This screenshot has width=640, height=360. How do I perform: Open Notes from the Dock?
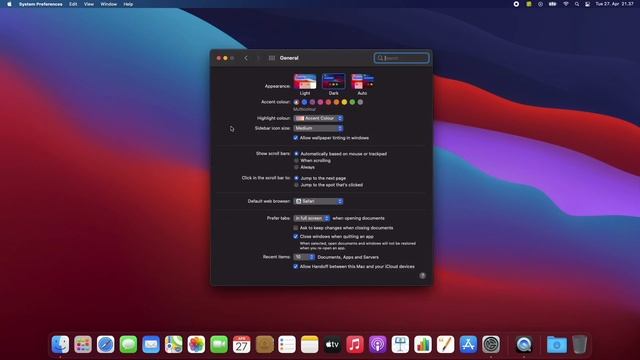309,344
